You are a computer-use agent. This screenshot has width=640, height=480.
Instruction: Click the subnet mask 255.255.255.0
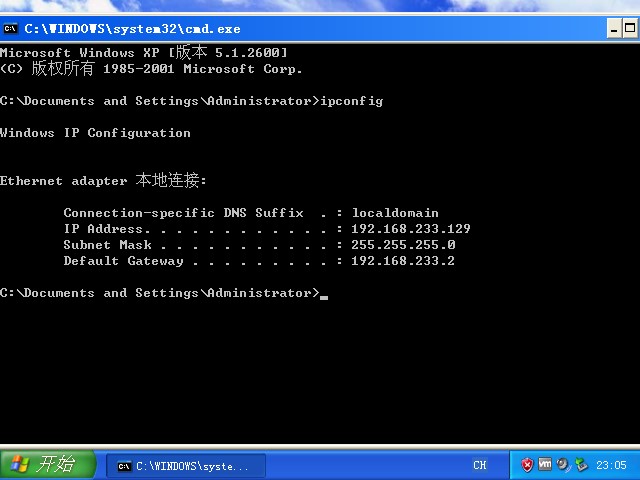(x=403, y=244)
